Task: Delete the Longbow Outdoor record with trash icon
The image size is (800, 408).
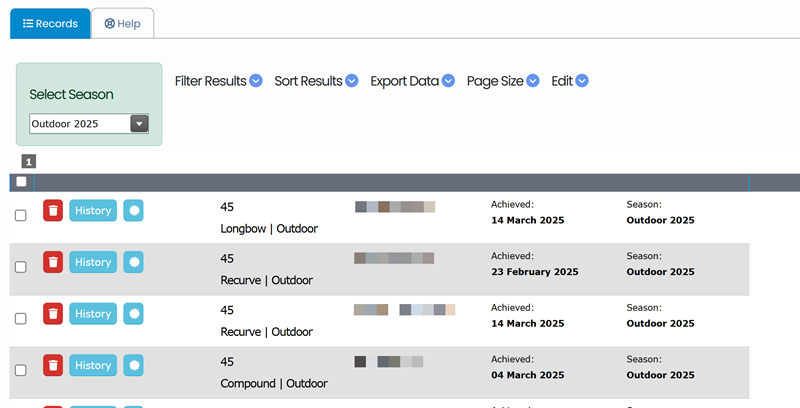Action: click(x=53, y=210)
